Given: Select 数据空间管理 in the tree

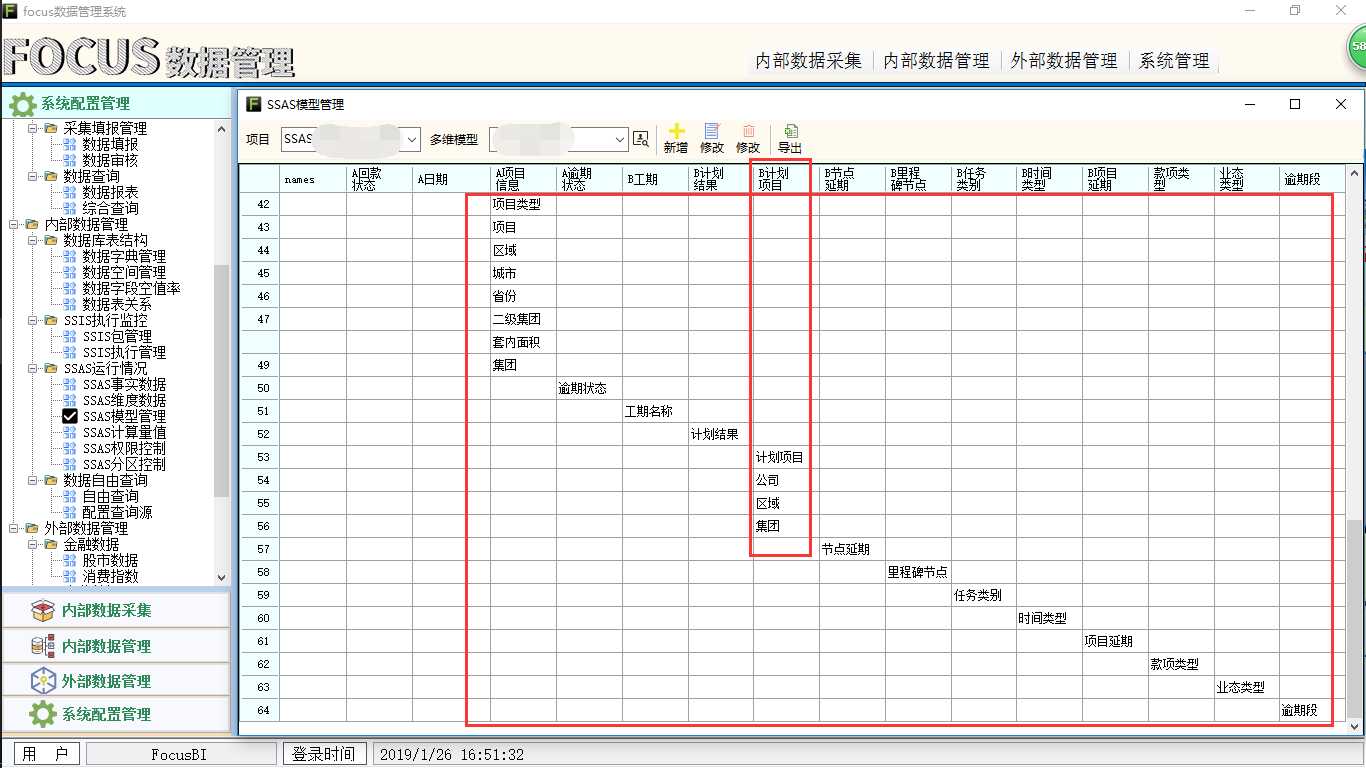Looking at the screenshot, I should [x=124, y=272].
